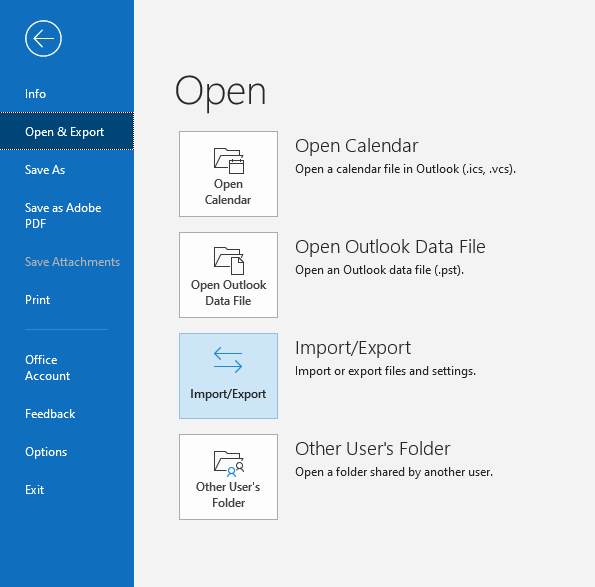This screenshot has height=587, width=595.
Task: Click the Other User's Folder tile
Action: pos(228,477)
